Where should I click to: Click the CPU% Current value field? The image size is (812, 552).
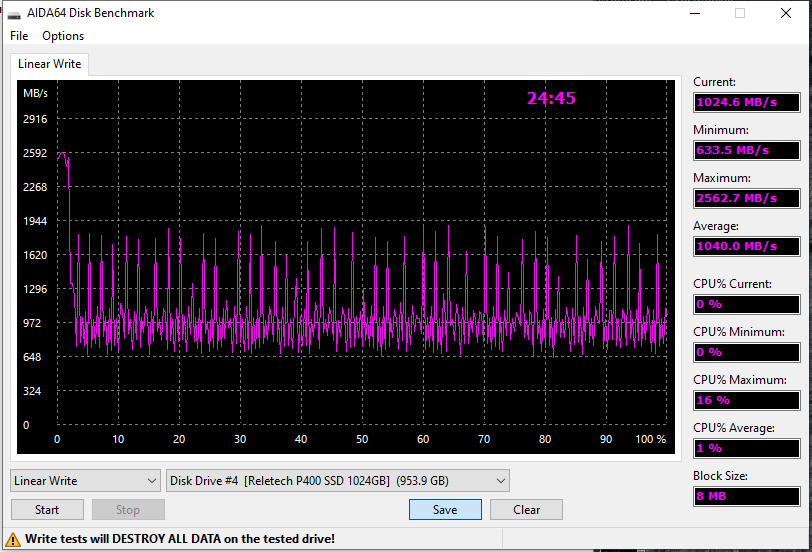[x=747, y=304]
